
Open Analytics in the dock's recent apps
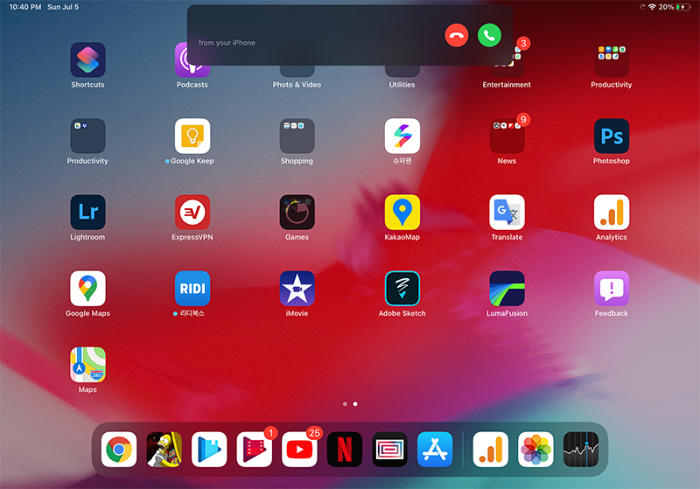click(491, 449)
